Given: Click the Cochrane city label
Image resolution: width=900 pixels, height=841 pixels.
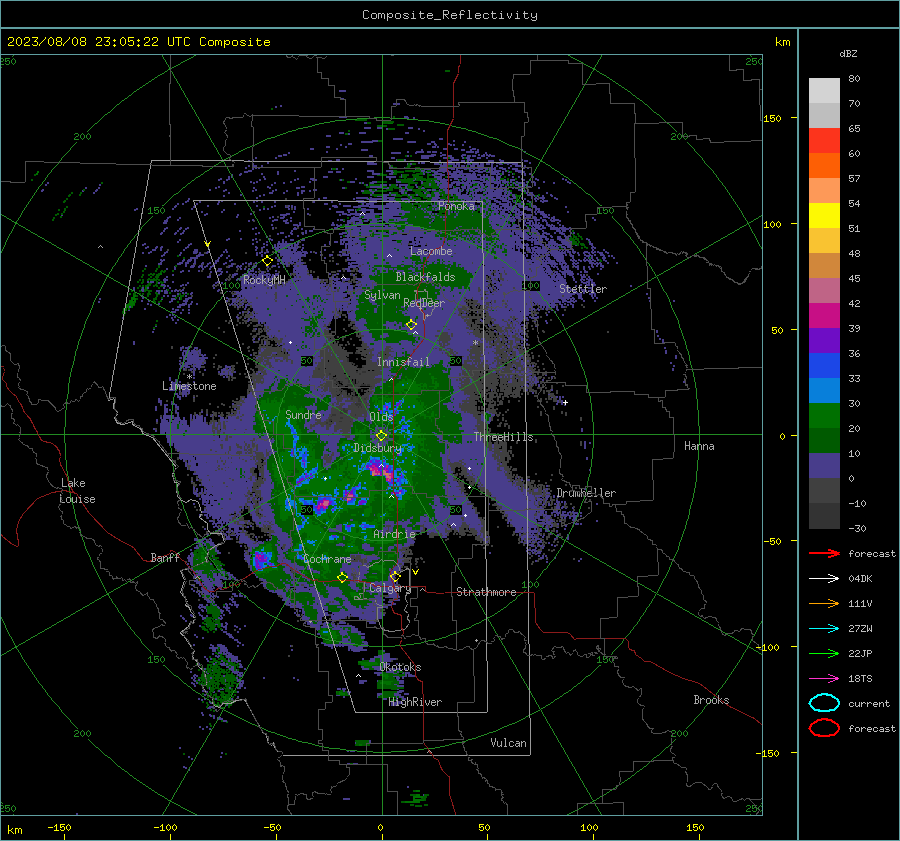Looking at the screenshot, I should click(x=327, y=559).
